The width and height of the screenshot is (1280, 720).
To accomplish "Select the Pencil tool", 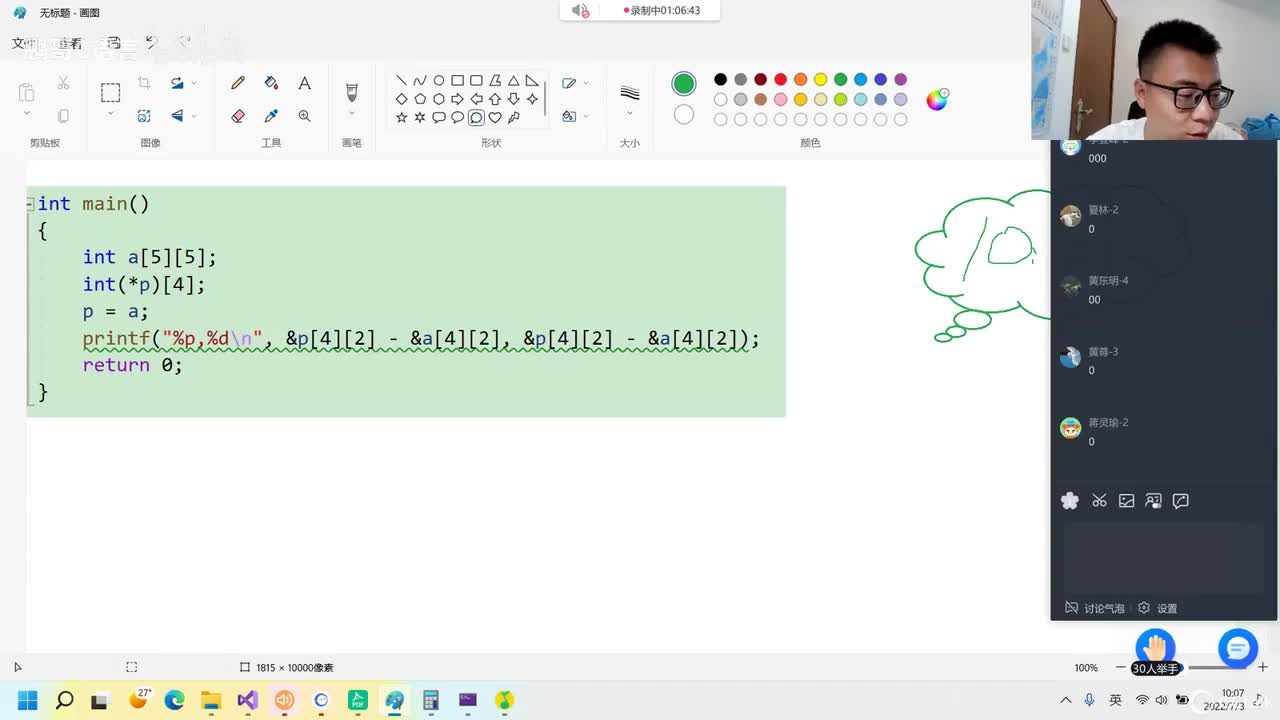I will tap(238, 84).
